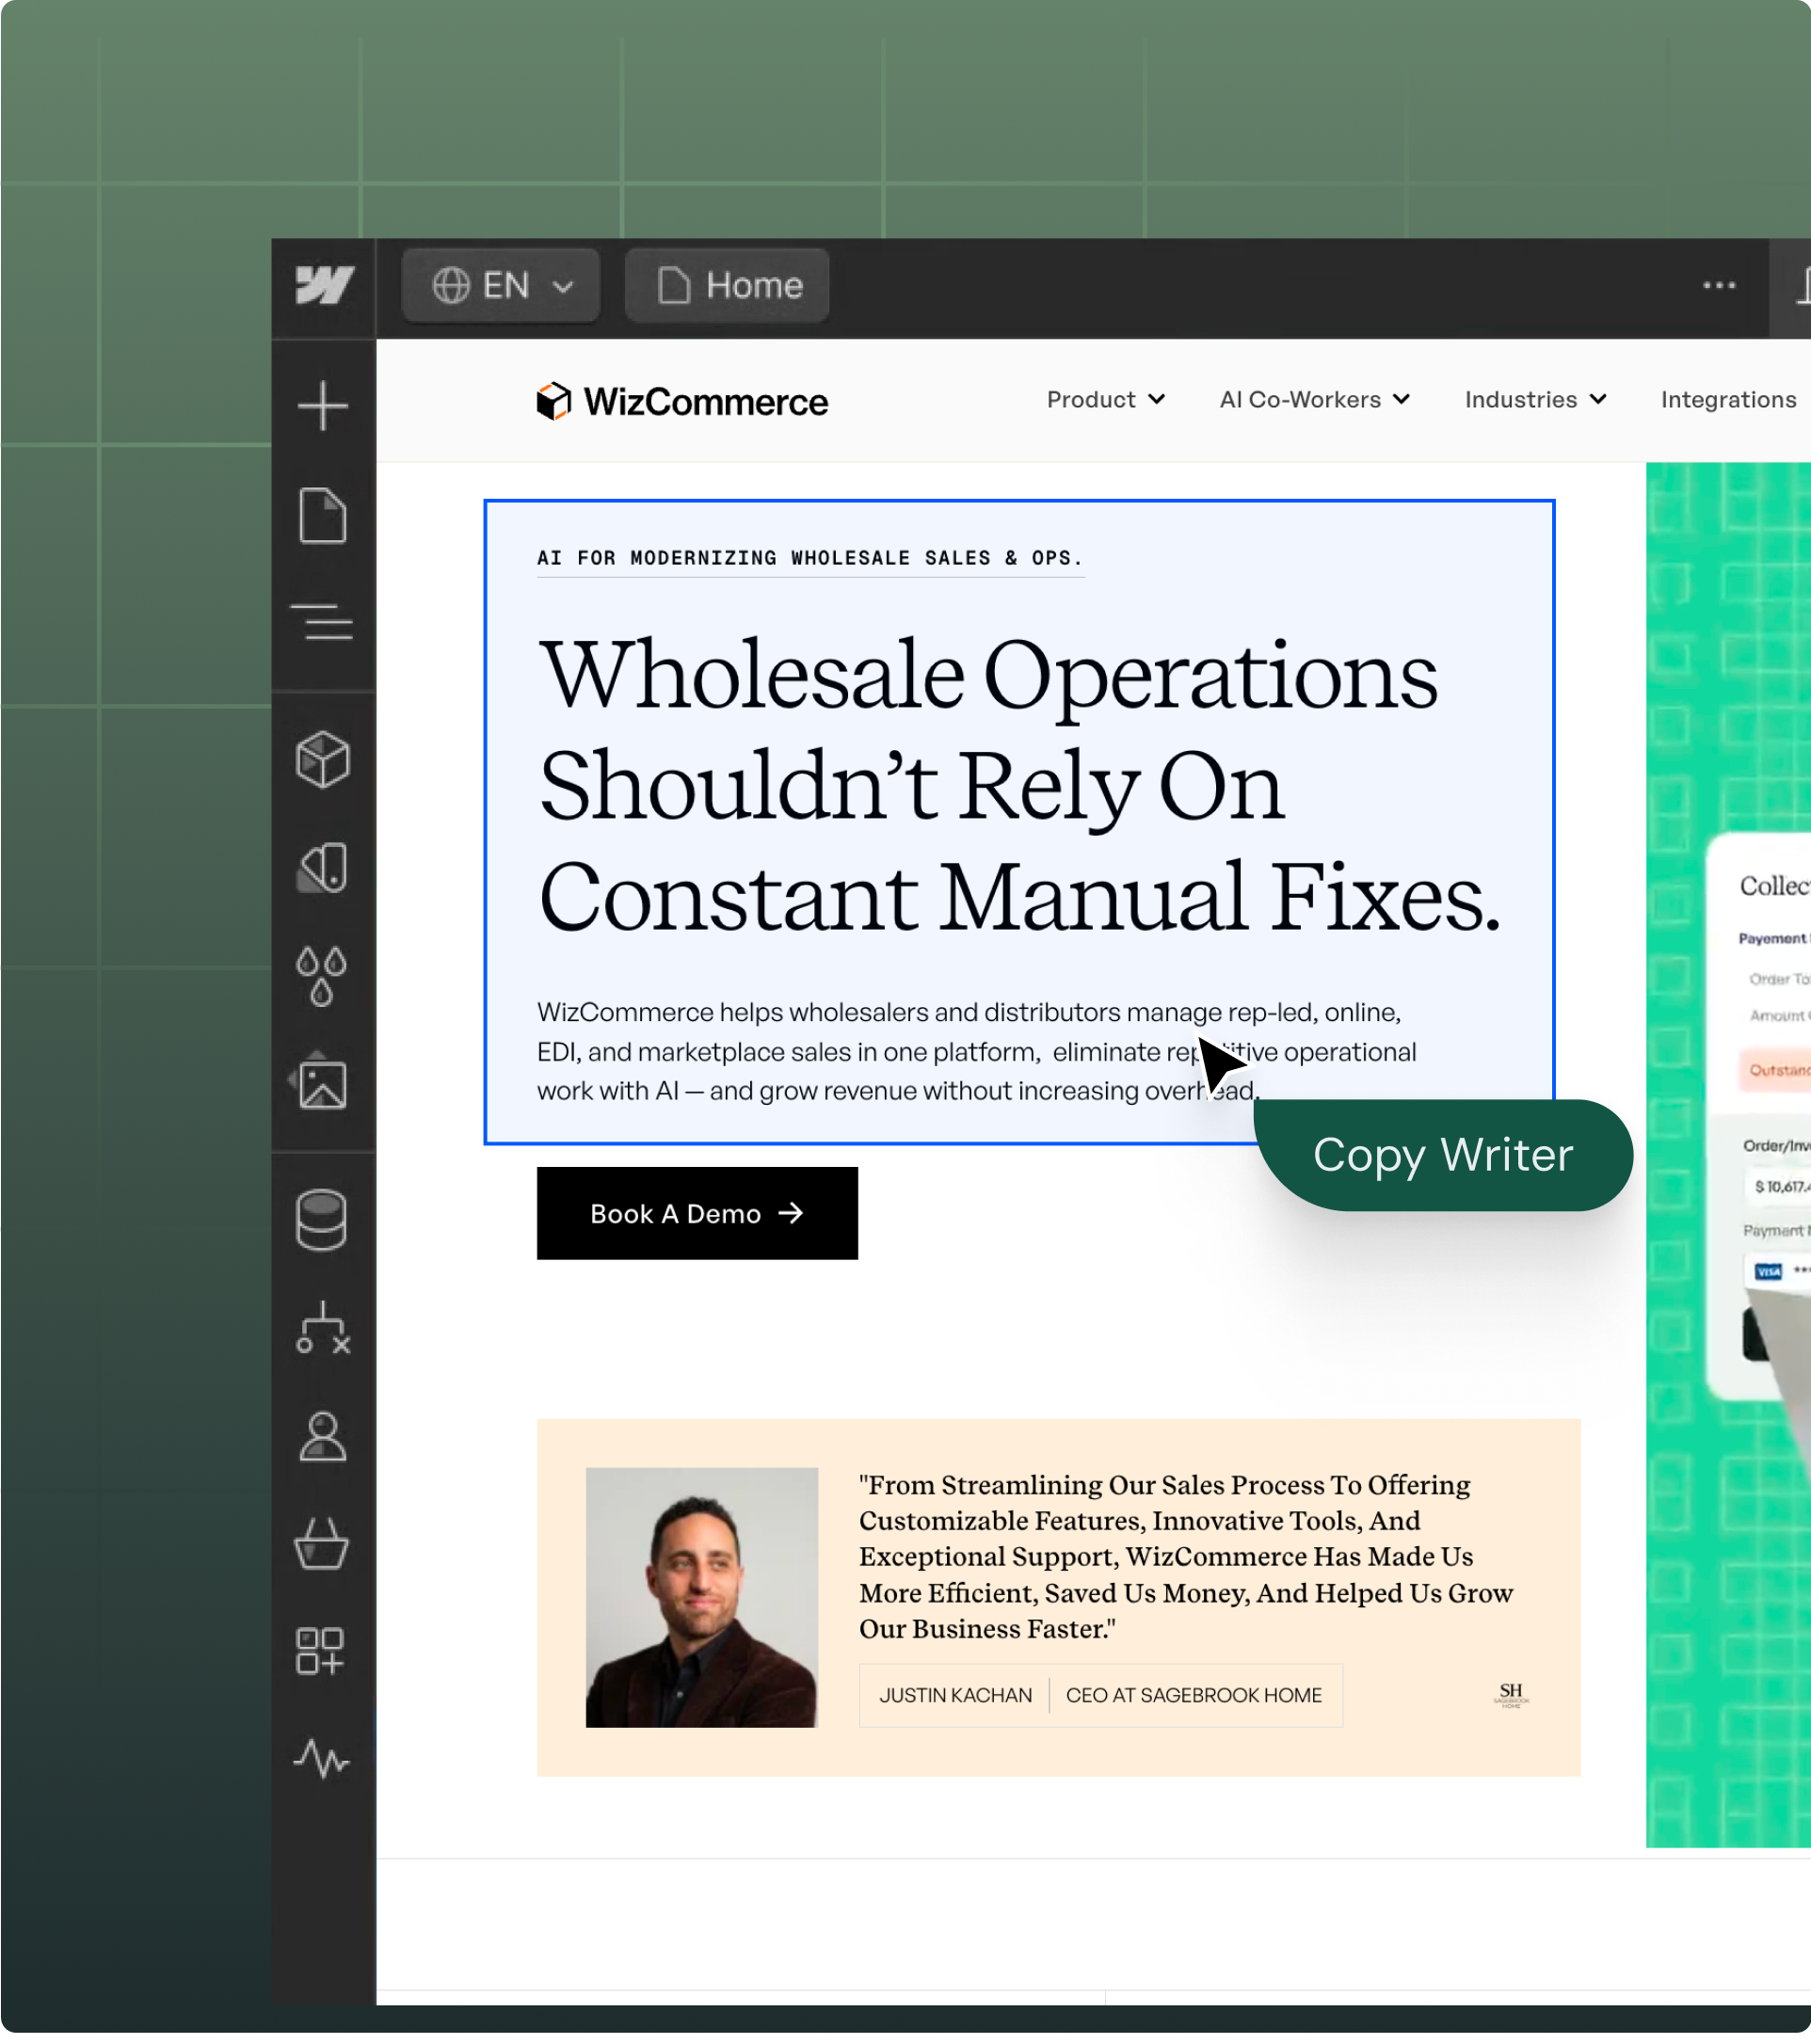Open the Integrations nav link
This screenshot has height=2044, width=1811.
[x=1729, y=400]
